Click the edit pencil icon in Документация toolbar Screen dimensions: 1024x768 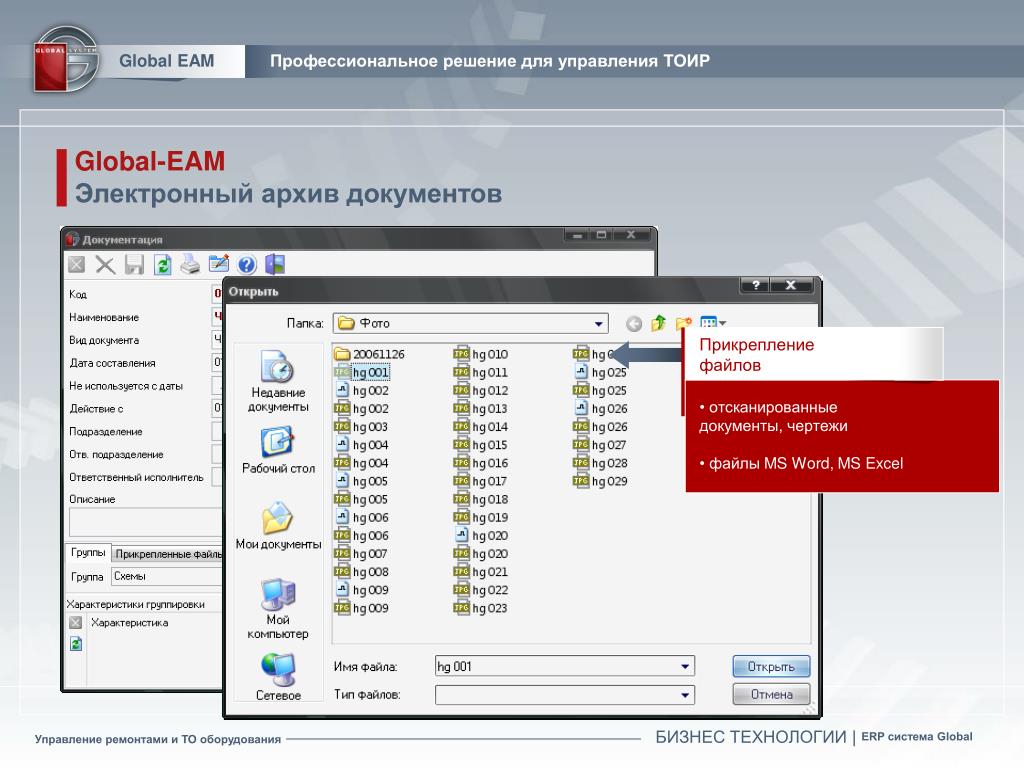coord(219,264)
